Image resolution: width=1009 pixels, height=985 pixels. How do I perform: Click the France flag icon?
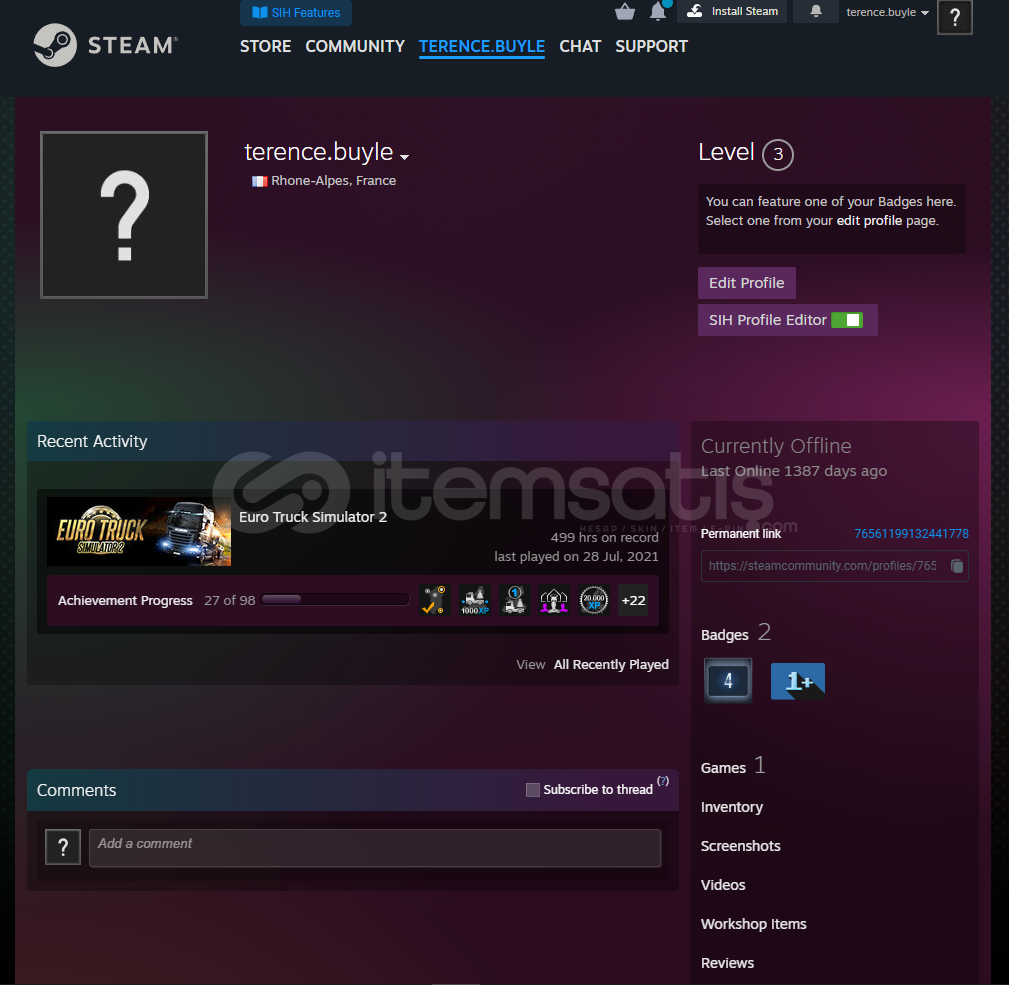point(259,181)
